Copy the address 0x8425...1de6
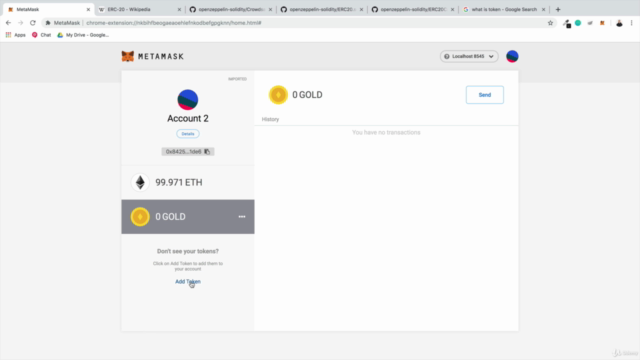The height and width of the screenshot is (360, 640). click(x=188, y=151)
